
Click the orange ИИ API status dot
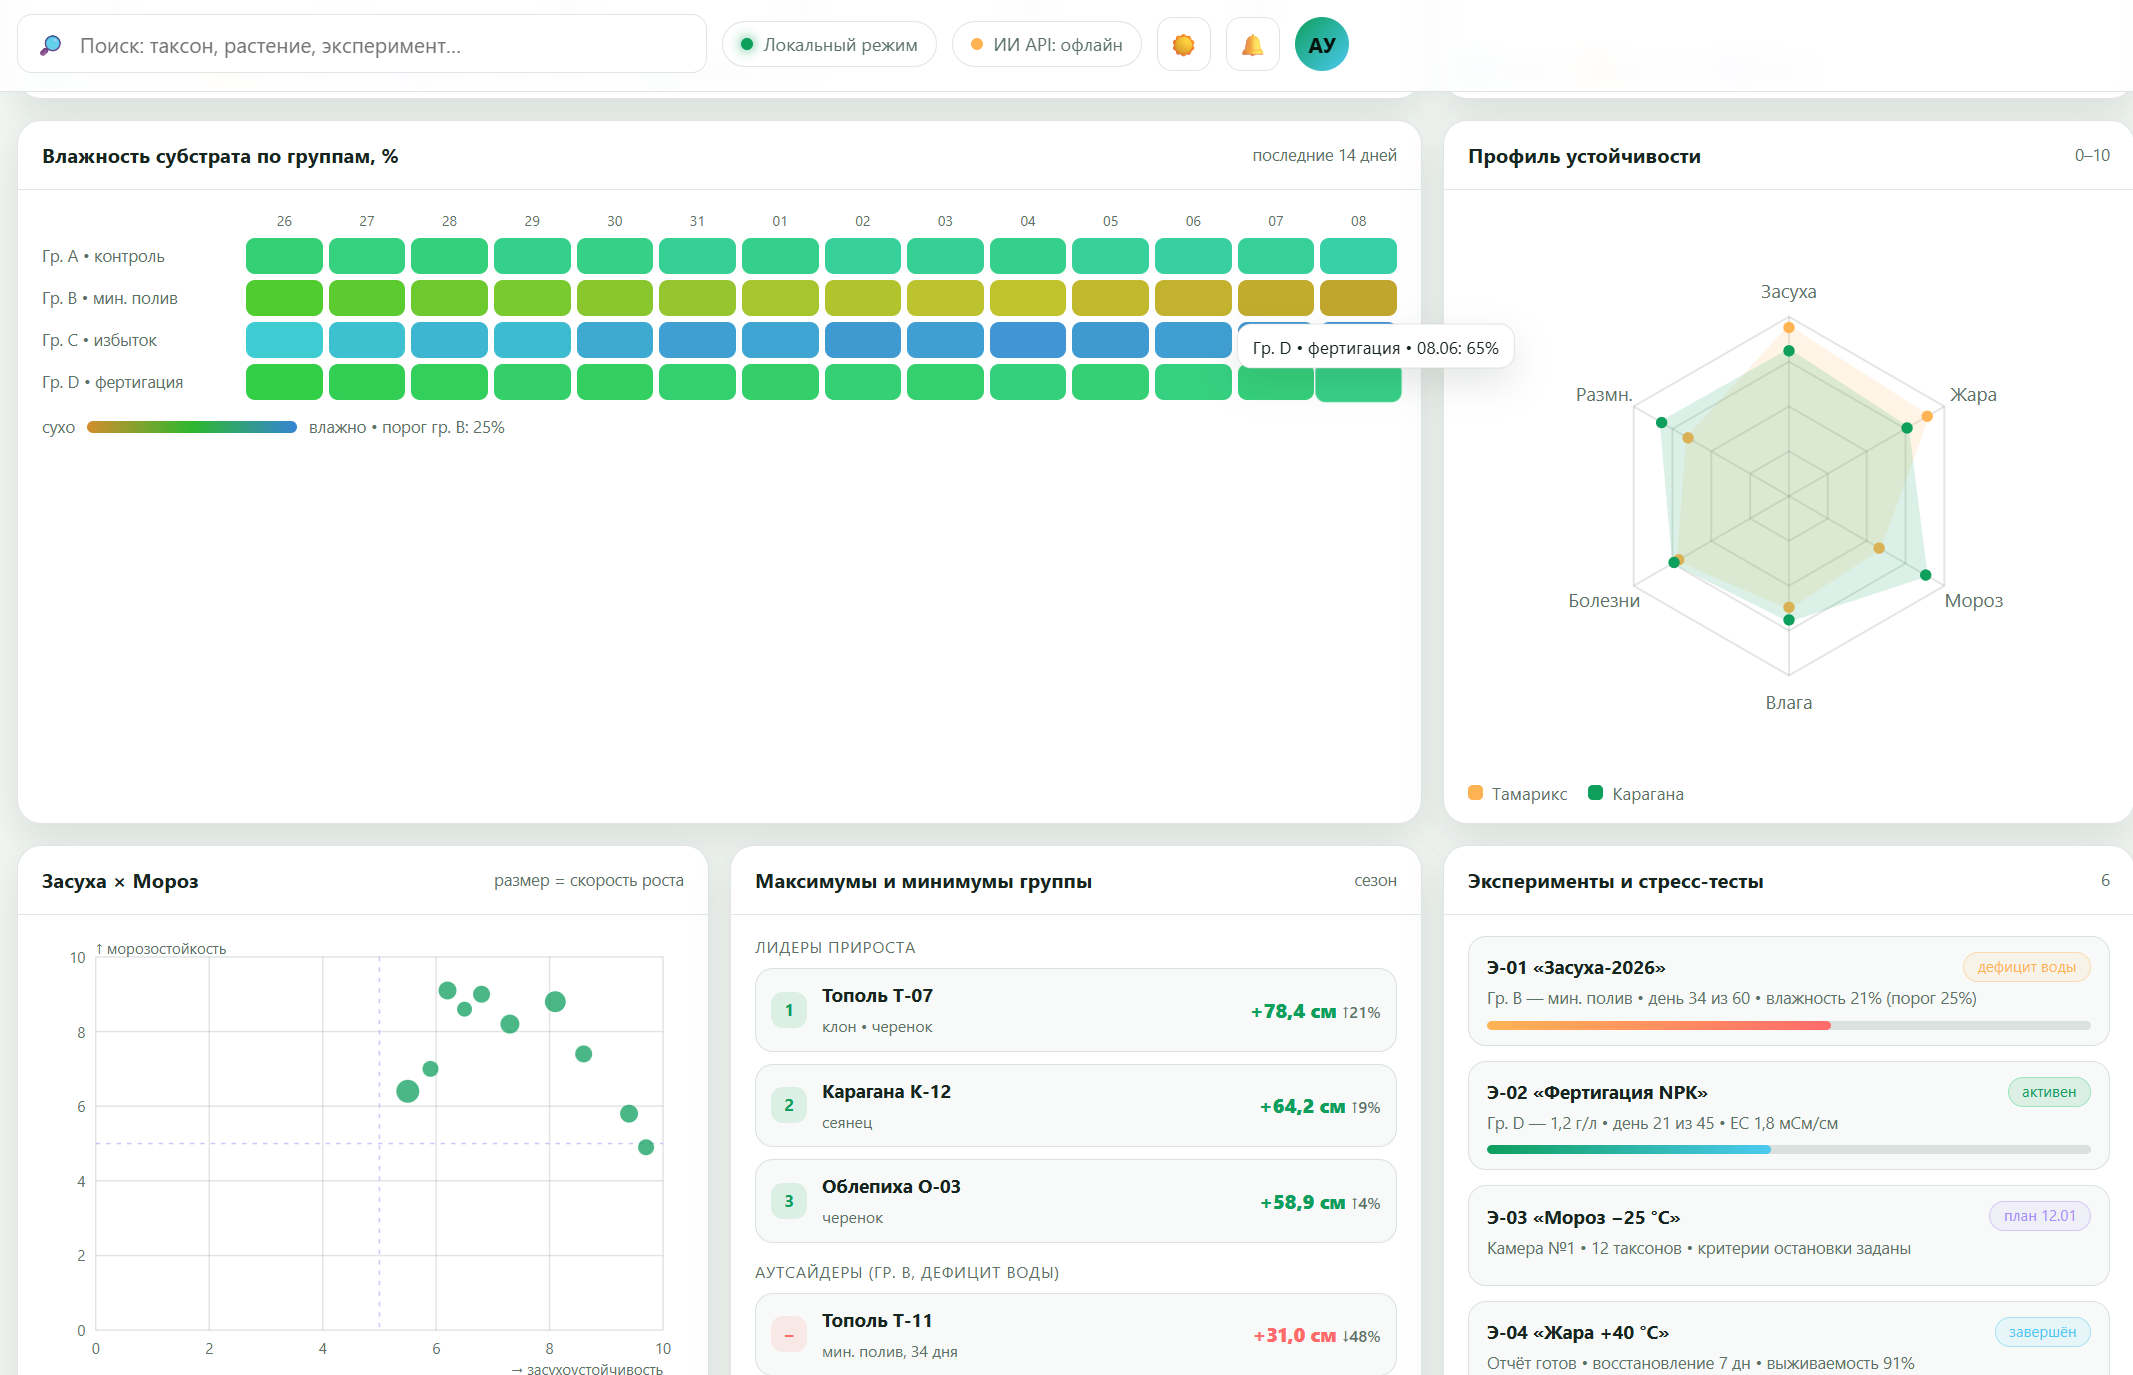point(977,44)
